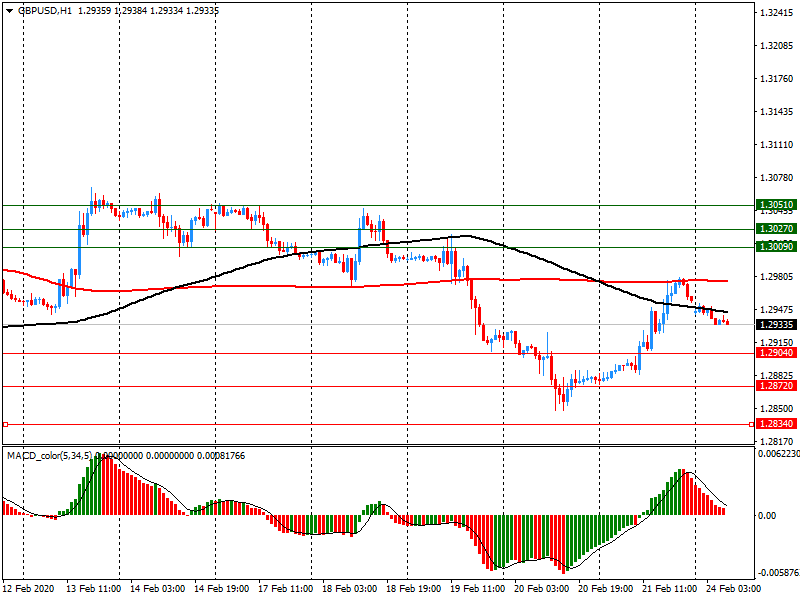Screen dimensions: 800x600
Task: Select the MACD_color(5,34,5) indicator label
Action: click(x=50, y=456)
